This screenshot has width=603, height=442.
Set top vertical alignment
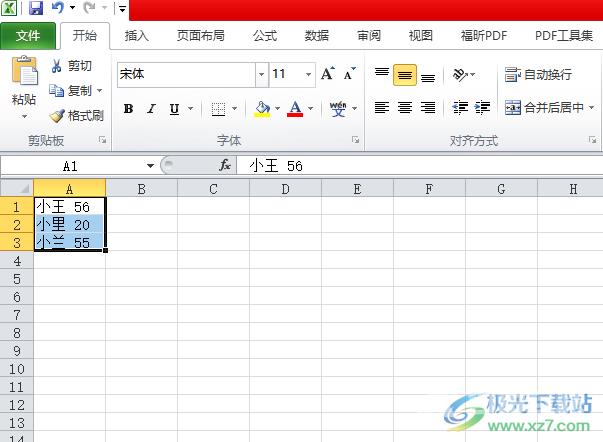(382, 74)
